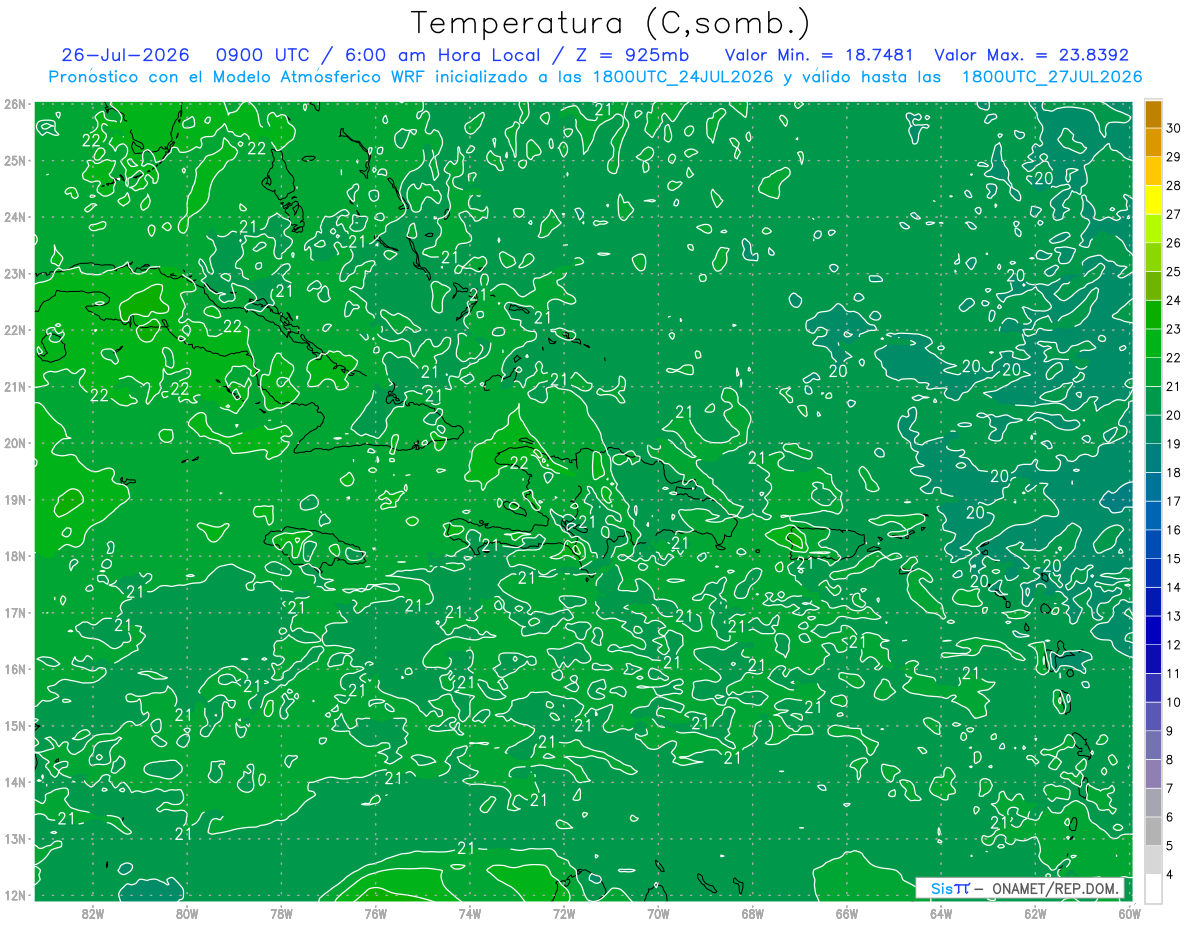The height and width of the screenshot is (927, 1200).
Task: Click the '78W' longitude label
Action: [281, 913]
